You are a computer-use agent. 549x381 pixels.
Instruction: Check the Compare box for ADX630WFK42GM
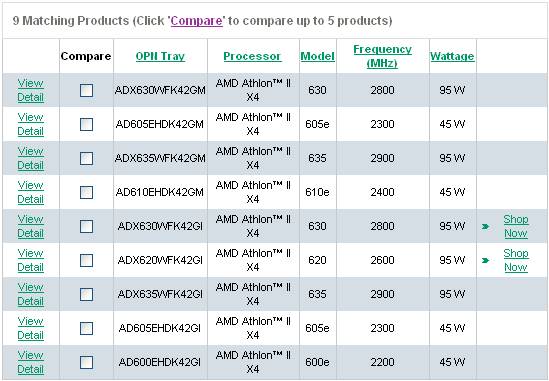click(x=86, y=90)
